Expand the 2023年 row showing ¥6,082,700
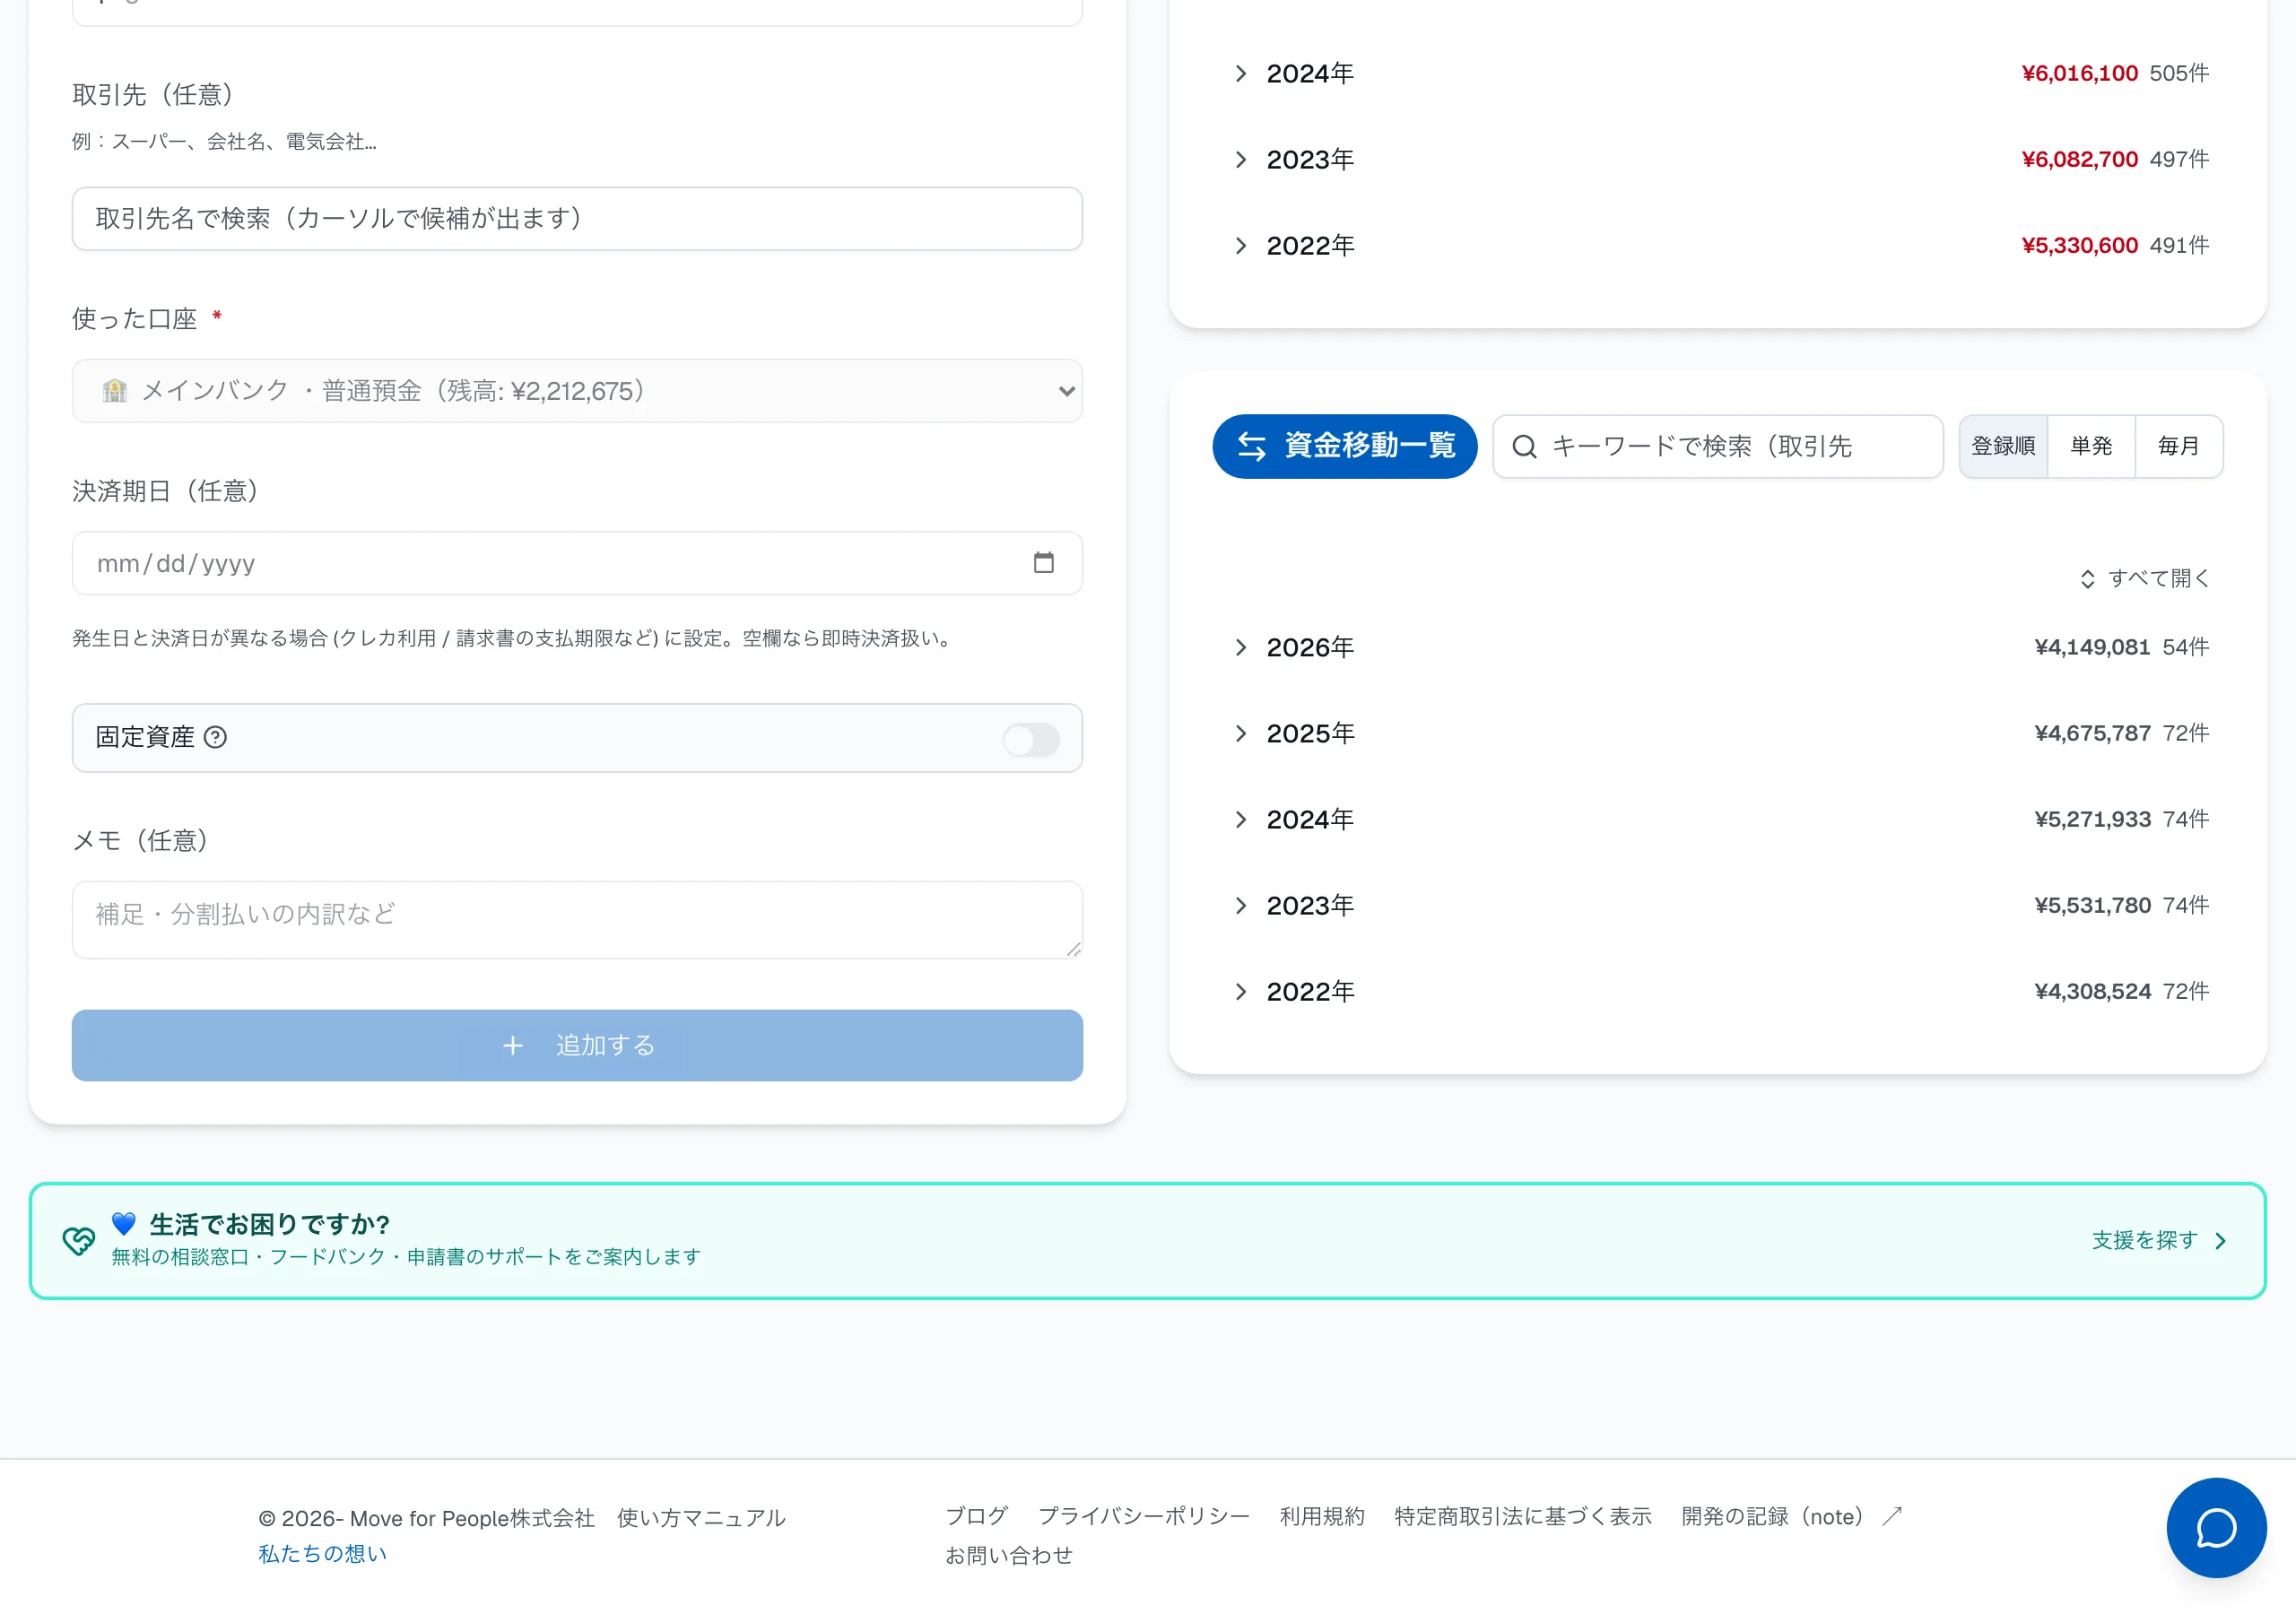This screenshot has width=2296, height=1614. tap(1719, 160)
